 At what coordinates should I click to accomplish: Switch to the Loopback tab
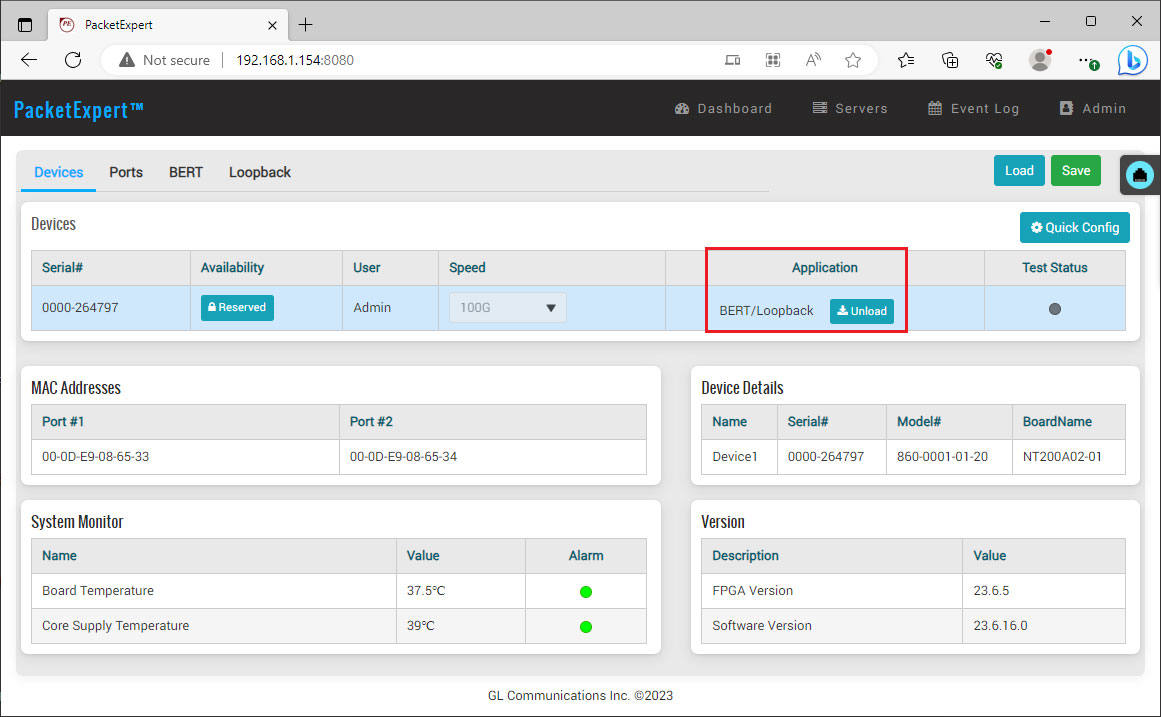point(260,172)
